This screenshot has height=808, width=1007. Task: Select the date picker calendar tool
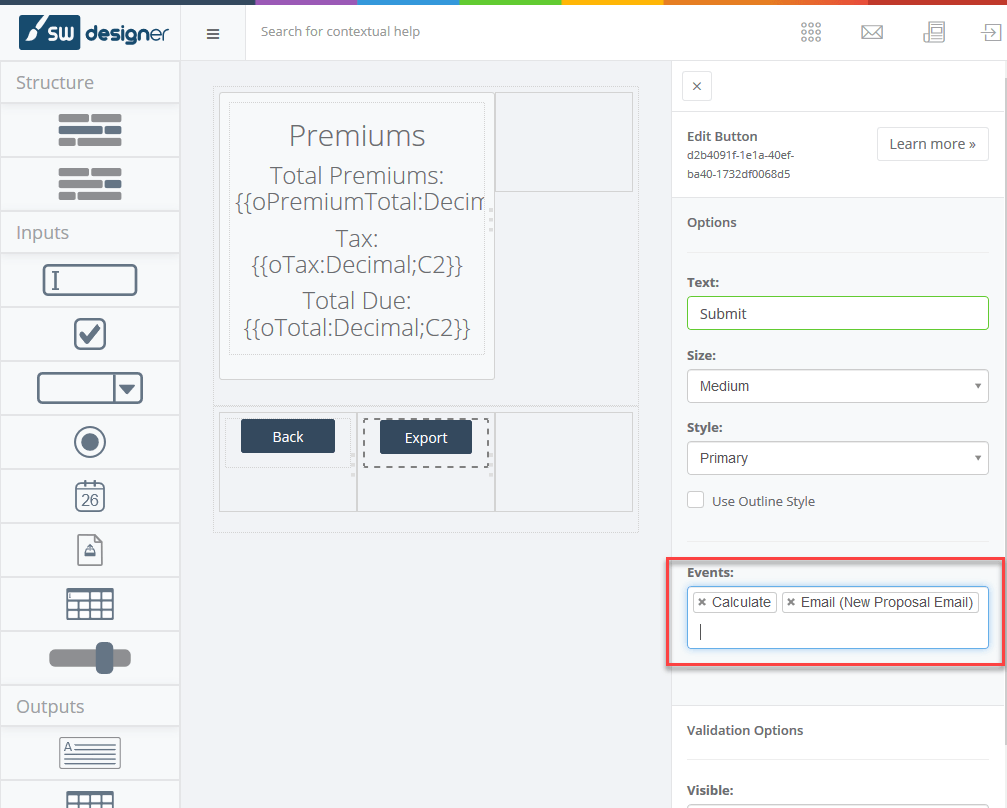(90, 496)
